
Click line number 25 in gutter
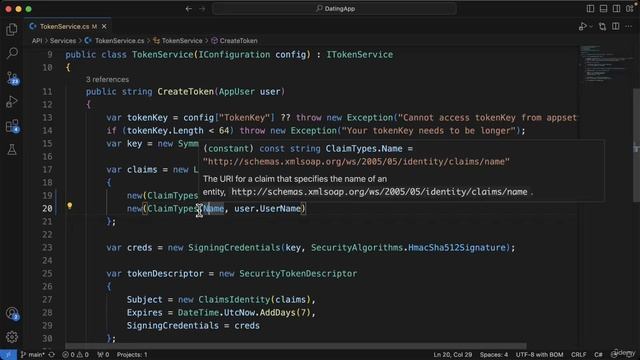pos(47,273)
